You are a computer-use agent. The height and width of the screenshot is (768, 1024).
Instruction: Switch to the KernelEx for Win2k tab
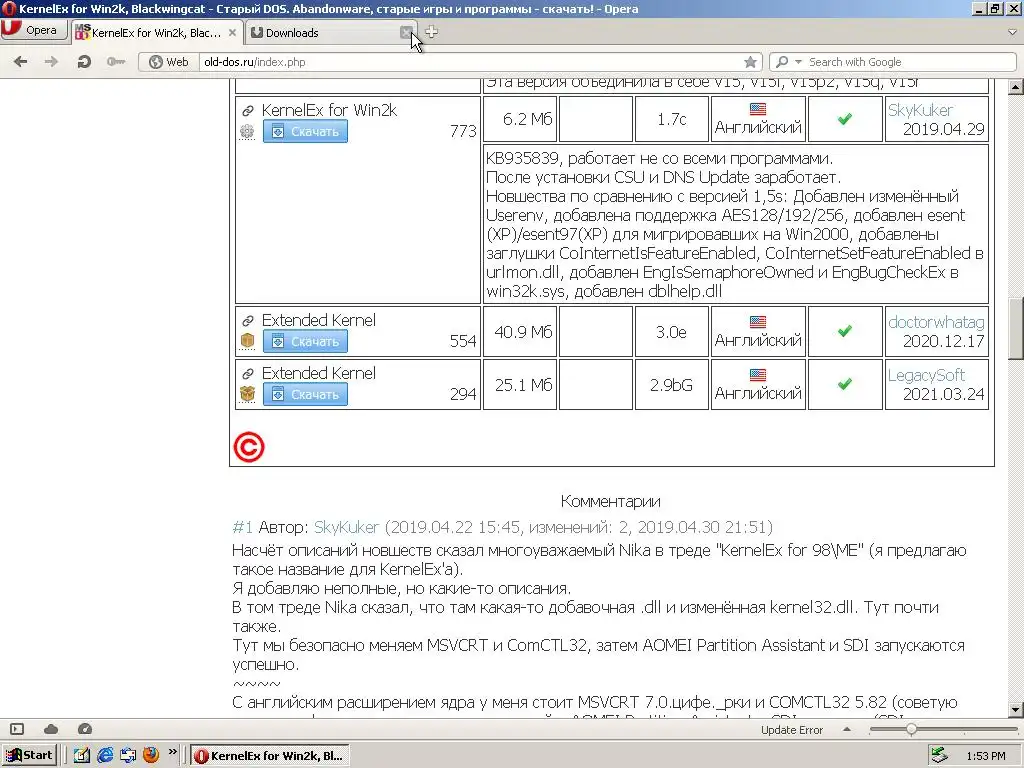click(x=155, y=33)
